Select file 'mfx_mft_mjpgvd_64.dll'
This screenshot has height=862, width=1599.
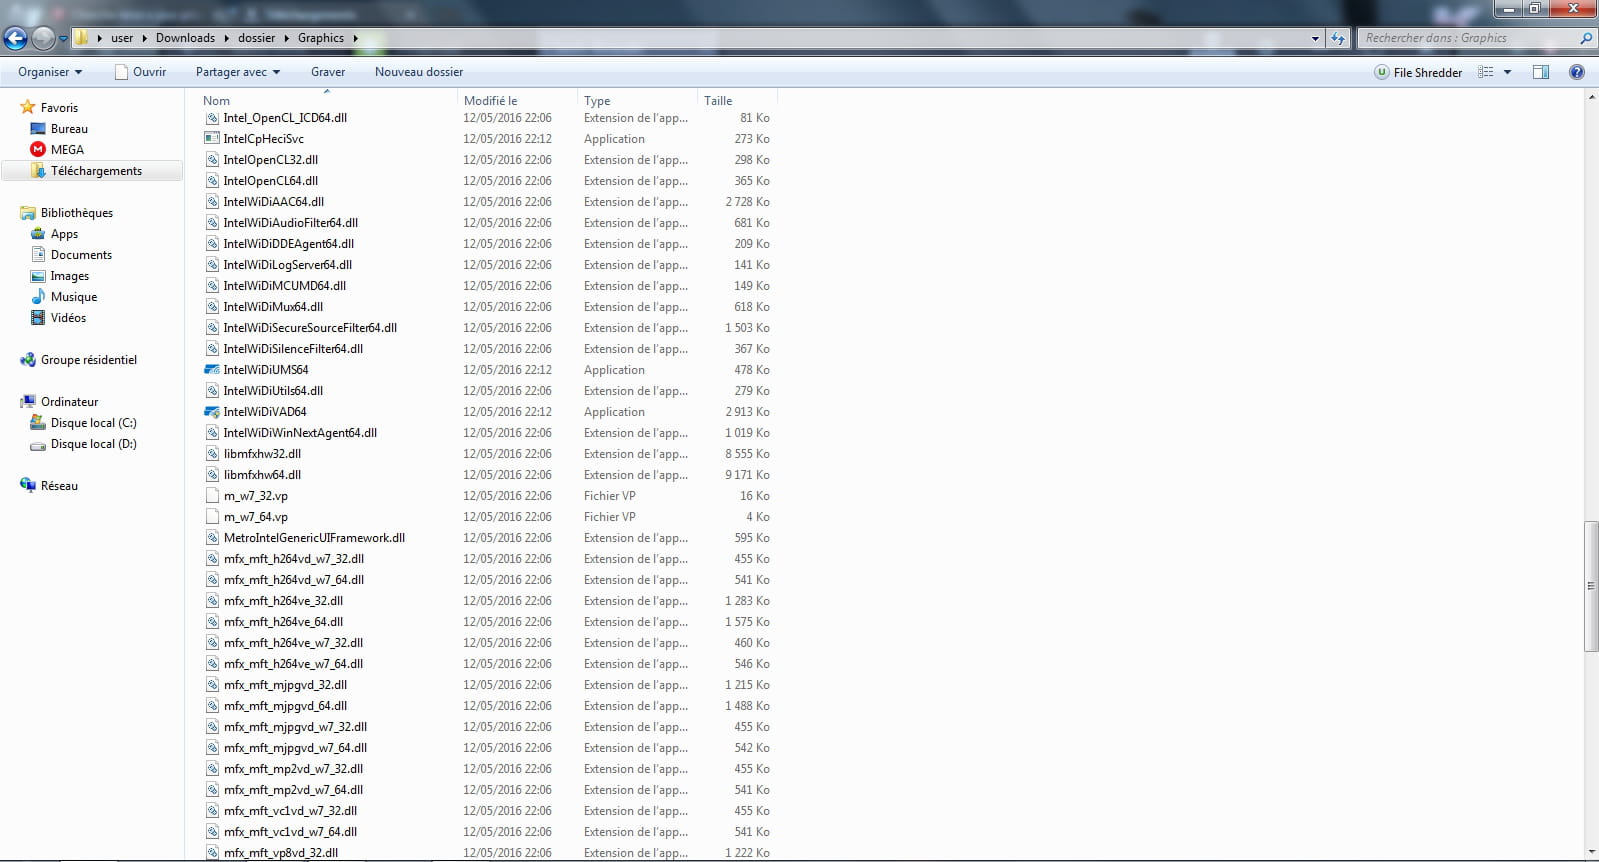285,705
